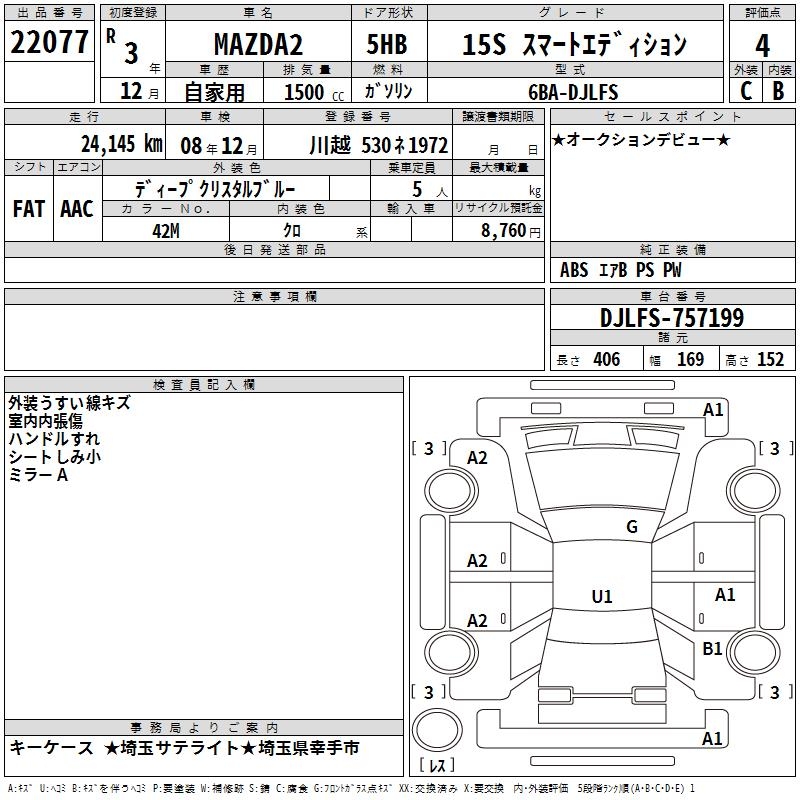Select inspector note ハンドルすれ
The height and width of the screenshot is (800, 800).
click(54, 439)
